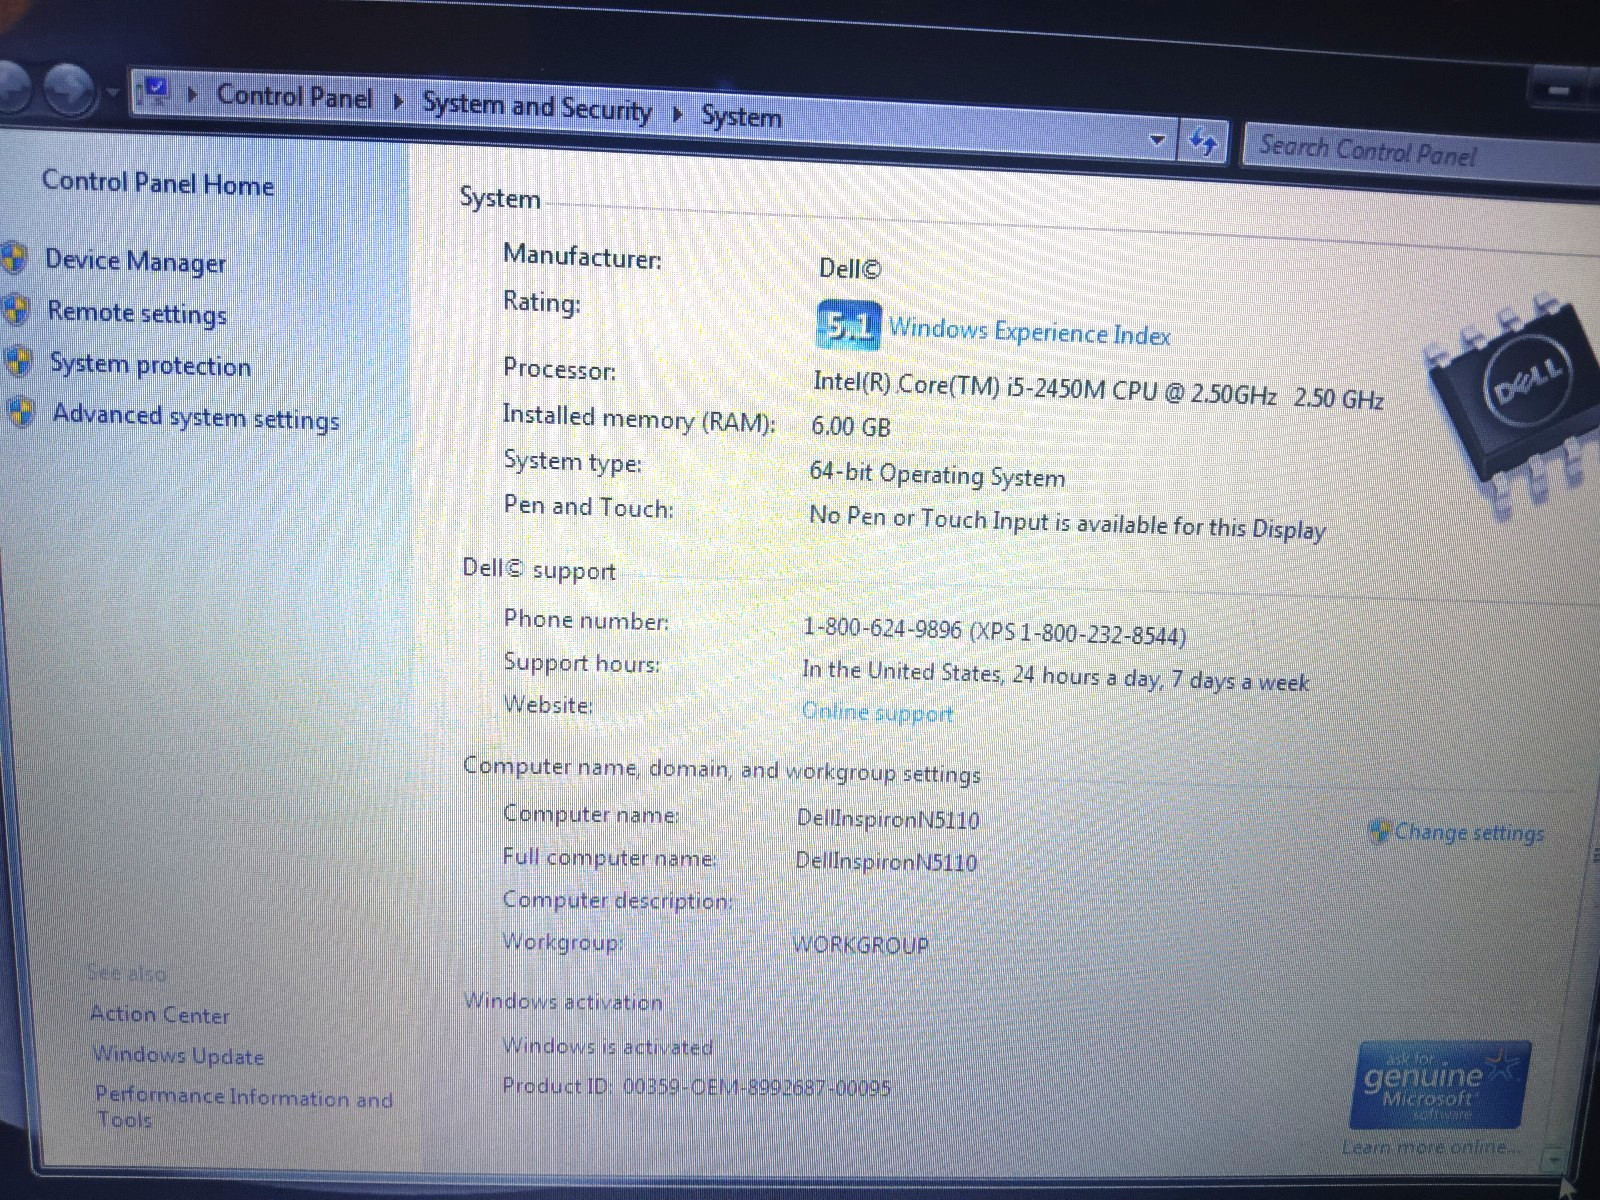Select the Product ID text
Screen dimensions: 1600x1200
(696, 1087)
